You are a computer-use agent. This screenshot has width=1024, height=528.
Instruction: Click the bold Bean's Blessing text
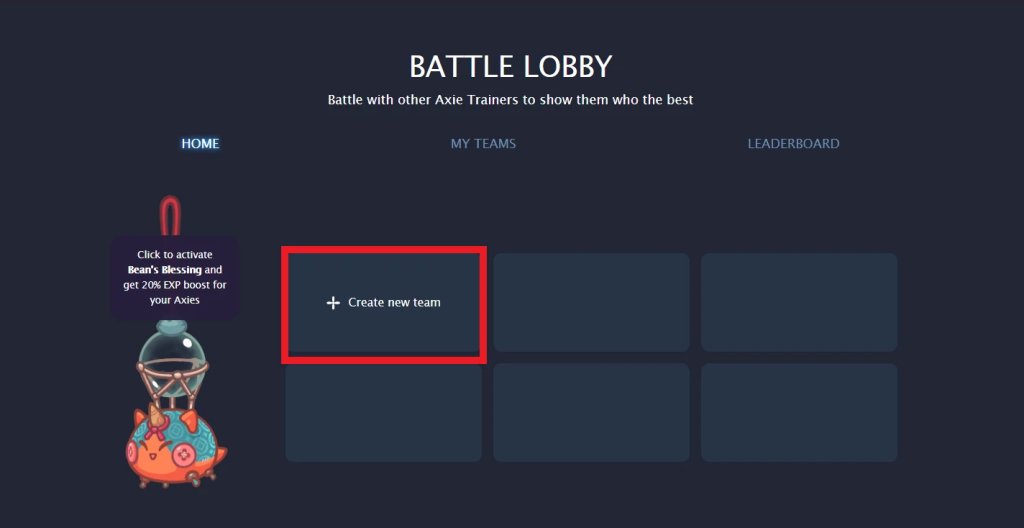[165, 270]
